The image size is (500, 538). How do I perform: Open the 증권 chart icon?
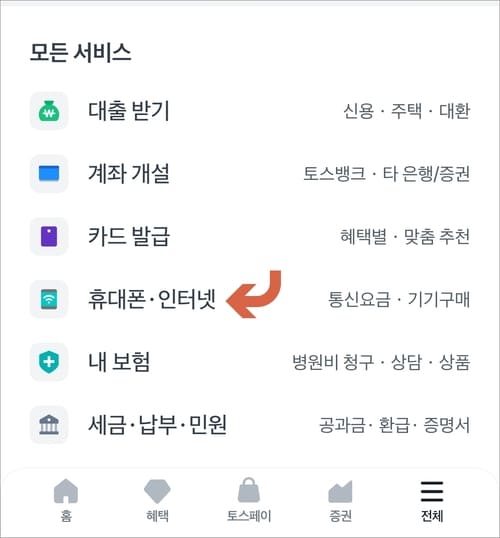click(x=340, y=492)
